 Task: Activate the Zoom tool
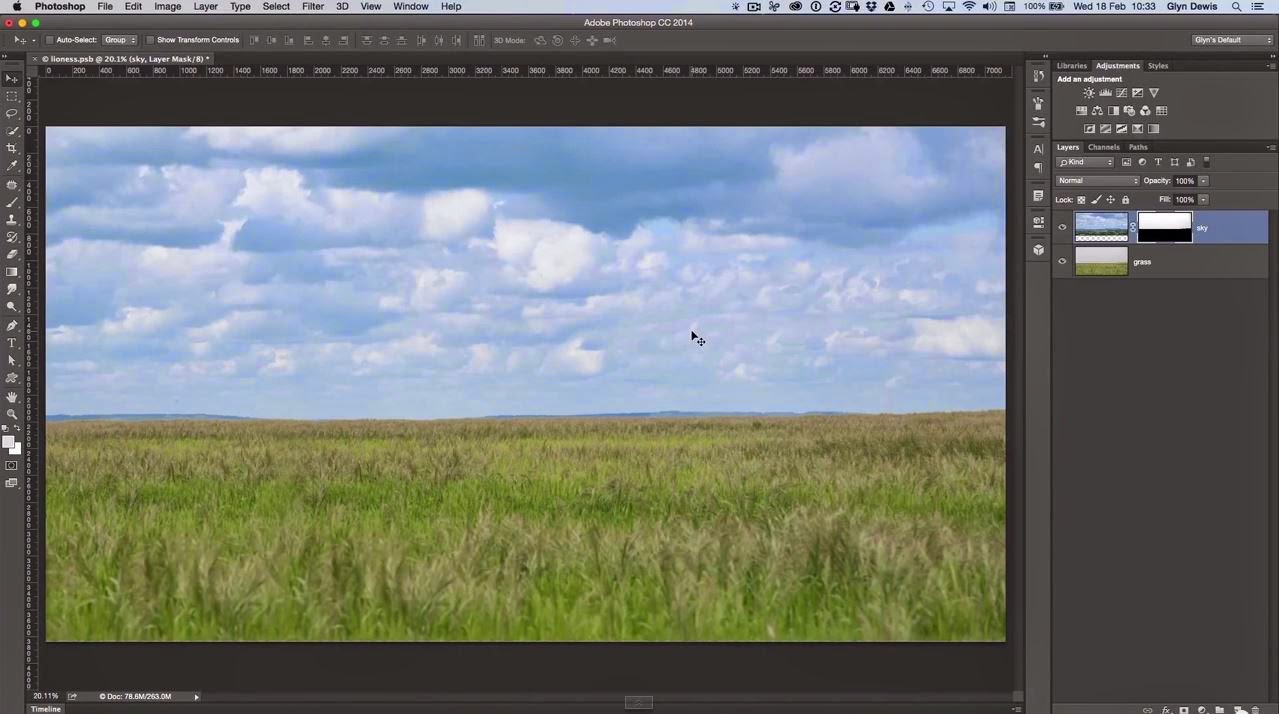(x=12, y=412)
